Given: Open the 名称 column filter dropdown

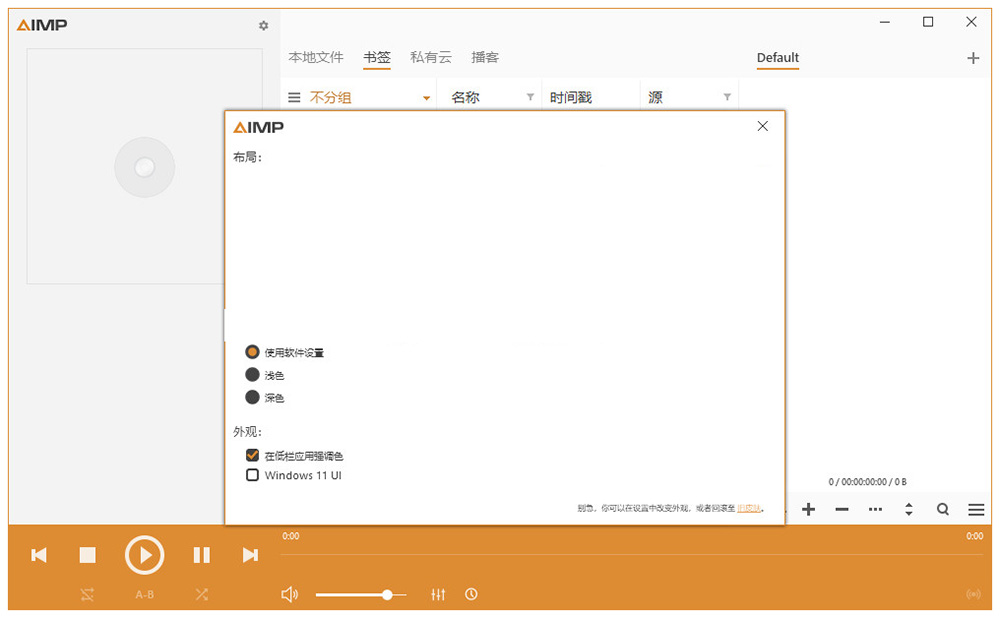Looking at the screenshot, I should (x=530, y=95).
